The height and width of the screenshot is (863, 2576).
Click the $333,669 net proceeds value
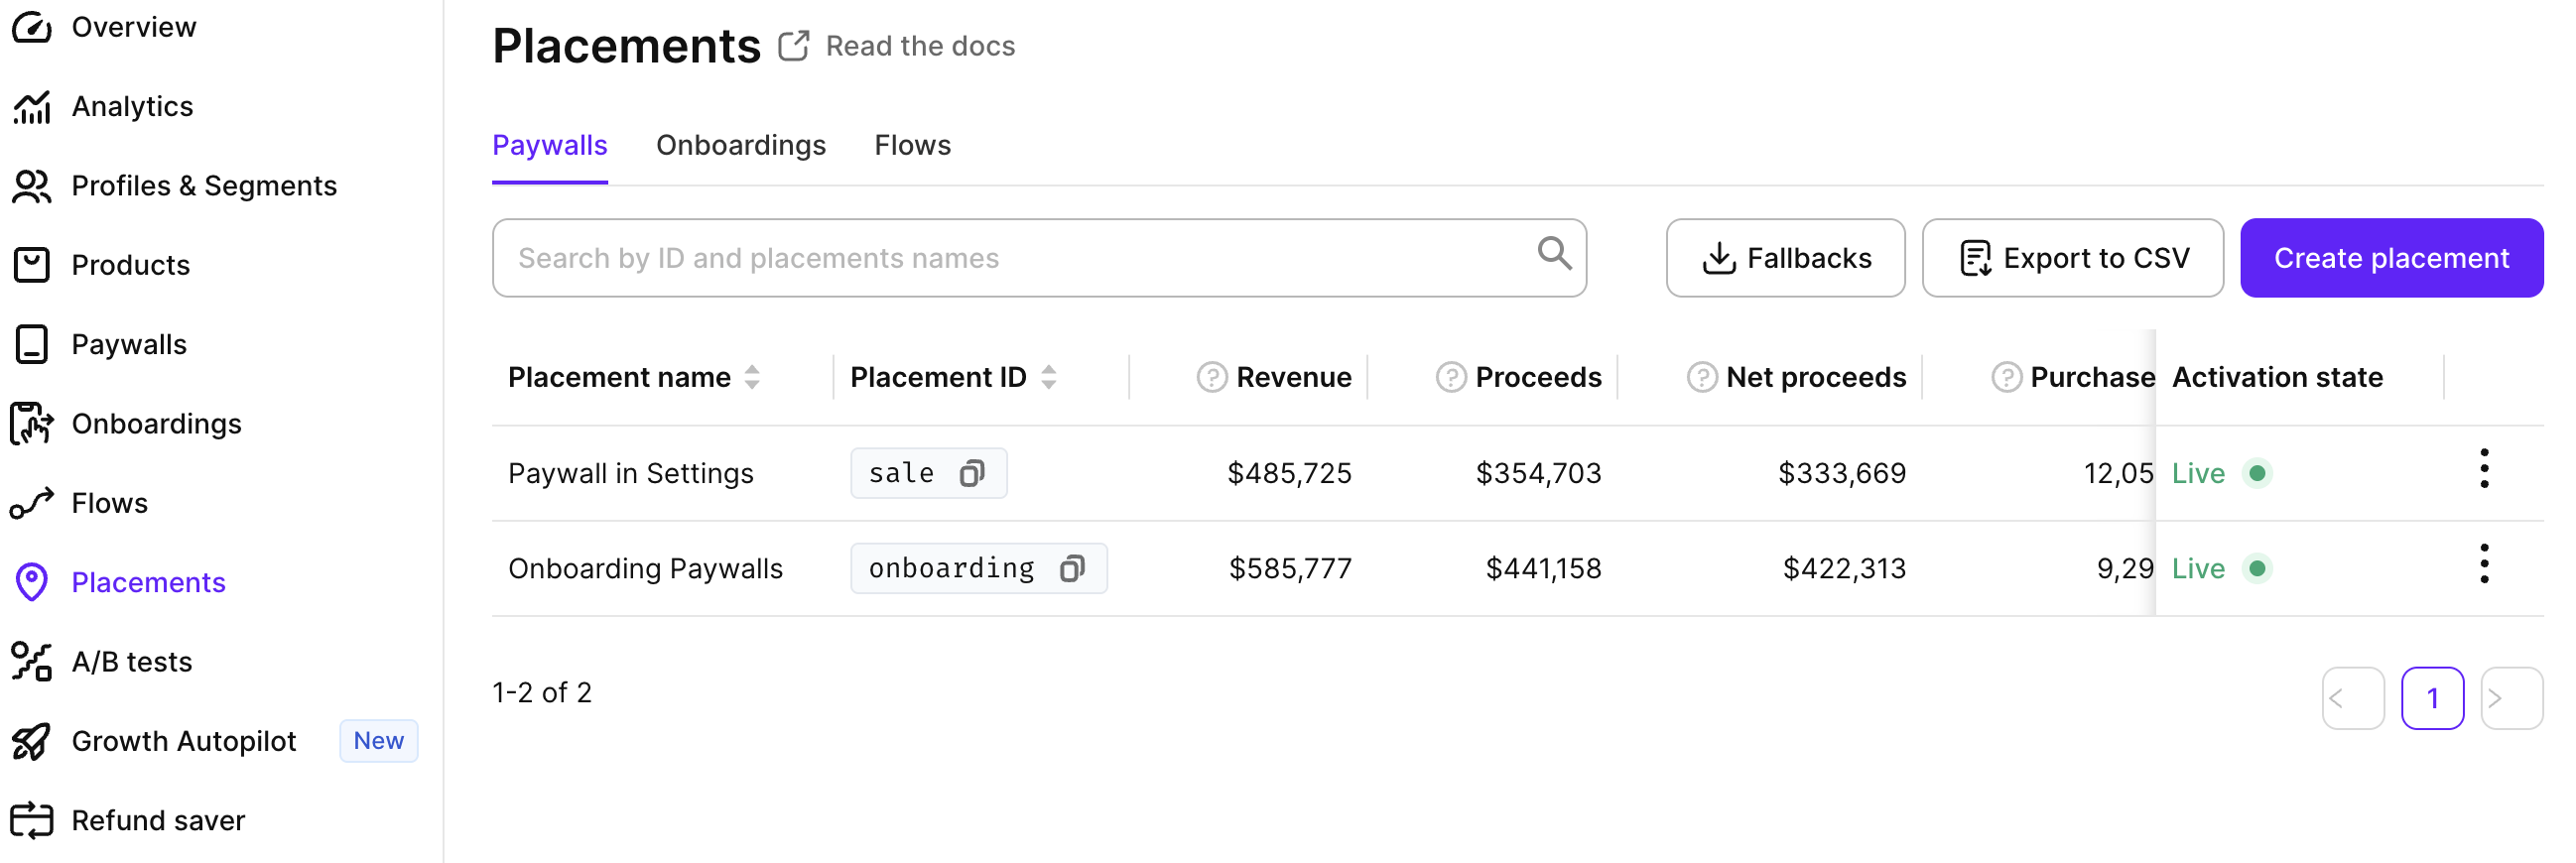tap(1842, 473)
